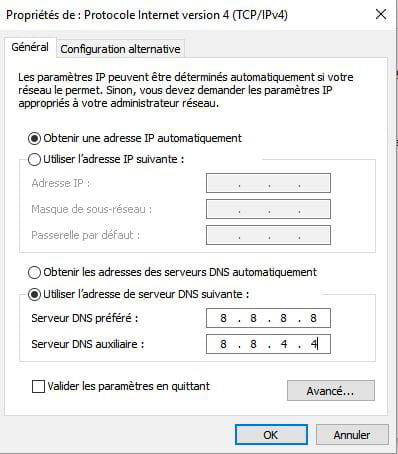
Task: Cancel with the Annuler button
Action: (352, 435)
